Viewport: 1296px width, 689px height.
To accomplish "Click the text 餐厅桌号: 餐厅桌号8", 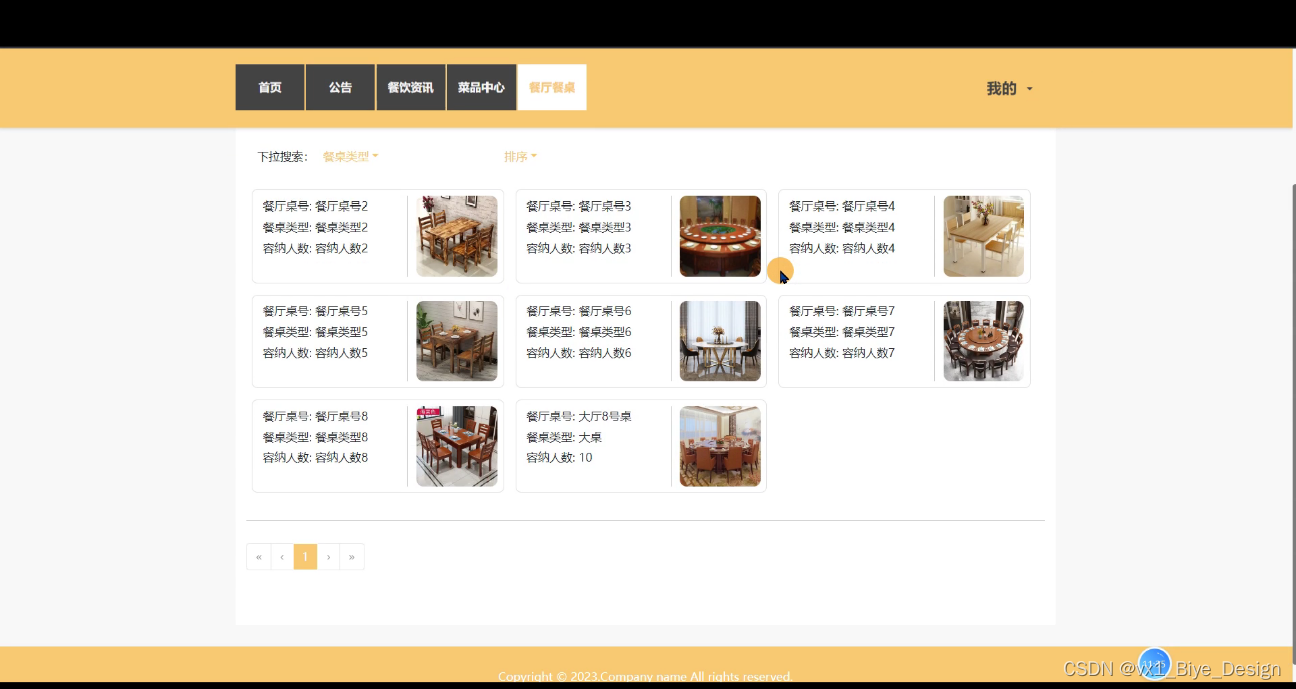I will point(315,416).
